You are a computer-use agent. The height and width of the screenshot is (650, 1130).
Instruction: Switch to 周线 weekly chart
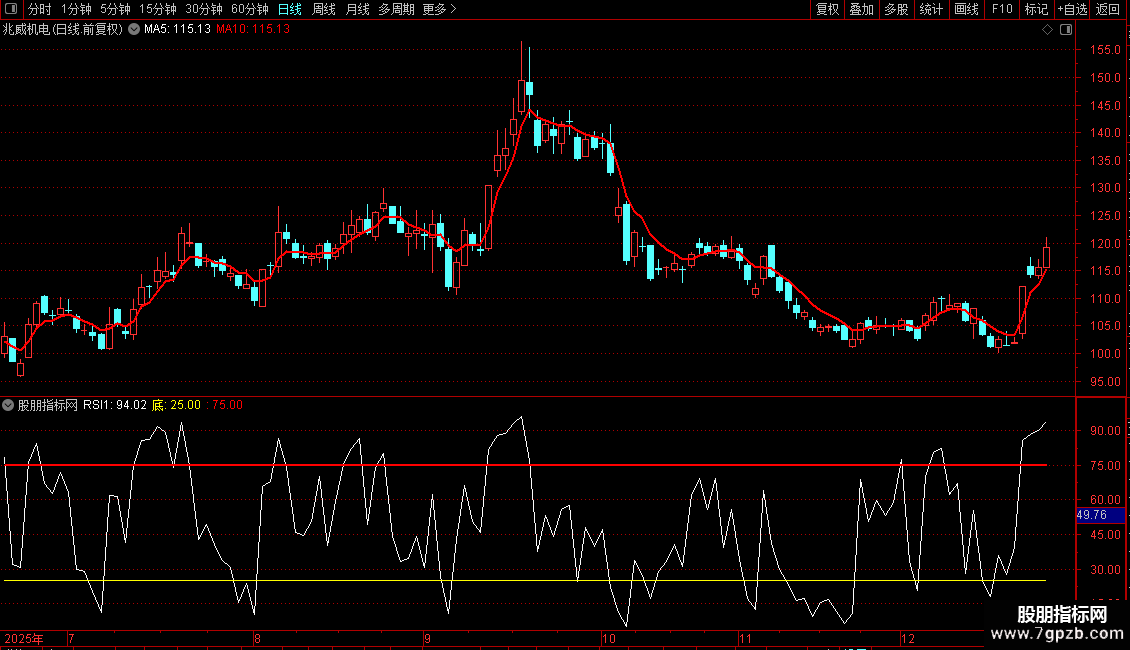(x=324, y=9)
